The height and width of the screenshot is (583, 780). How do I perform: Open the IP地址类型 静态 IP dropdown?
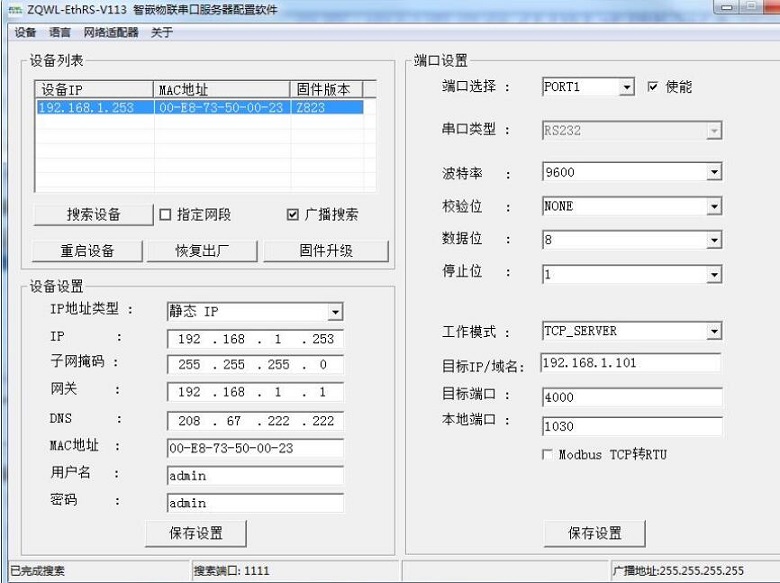[335, 312]
